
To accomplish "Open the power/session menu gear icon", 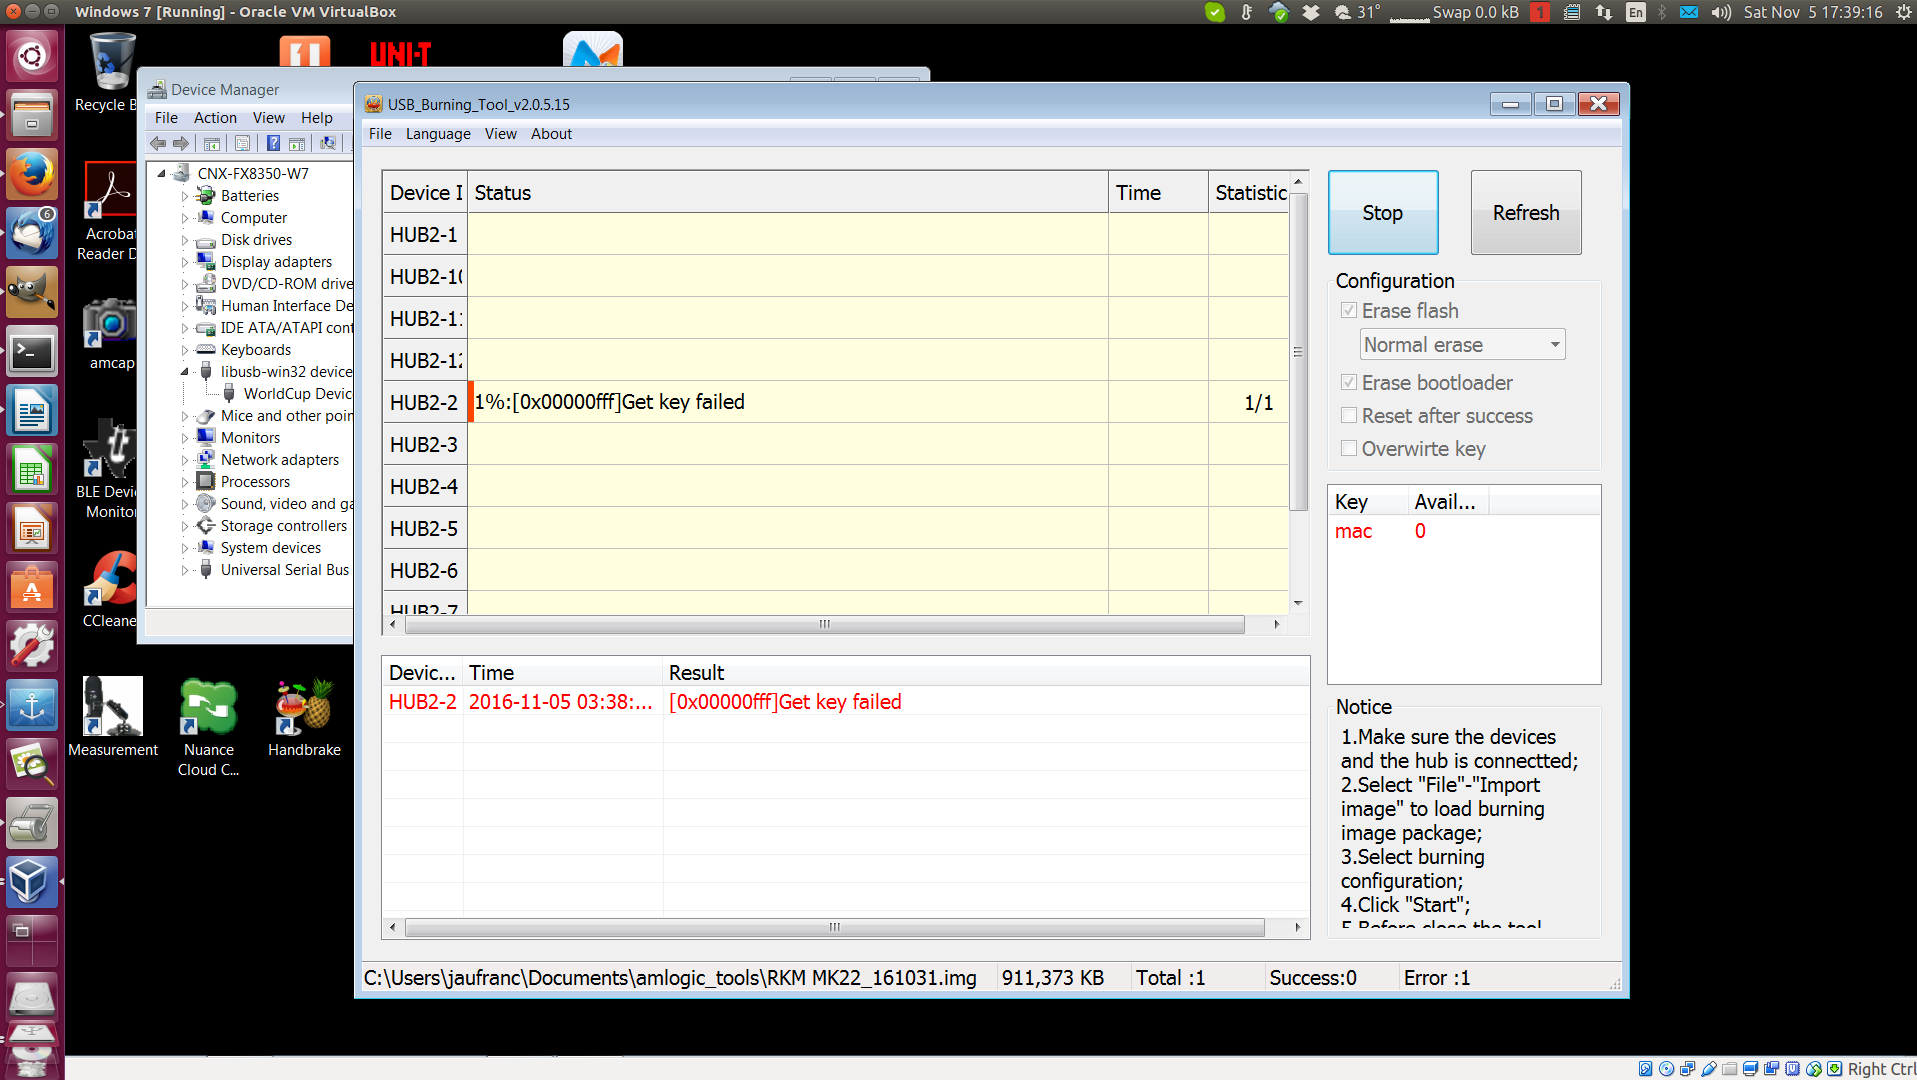I will coord(1903,12).
